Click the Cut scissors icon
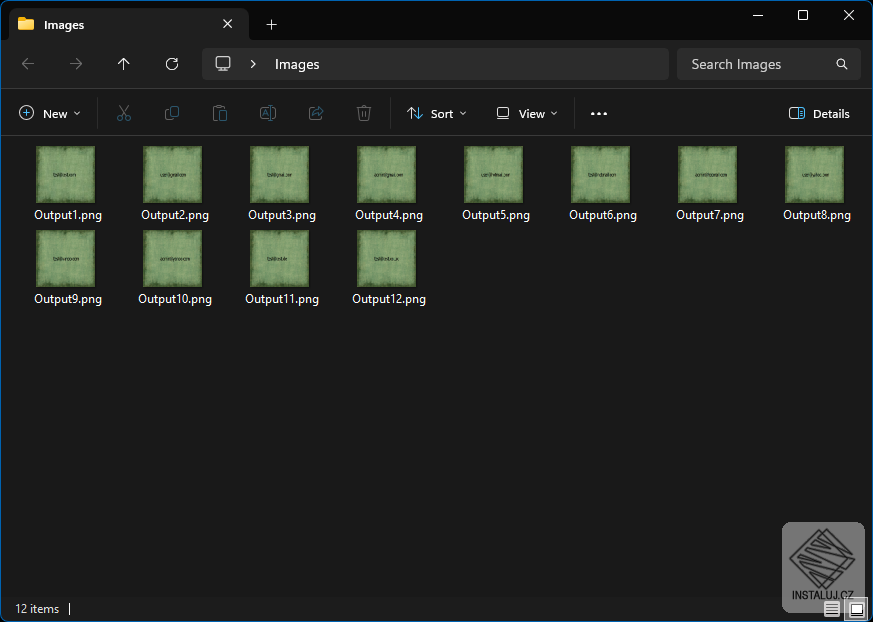873x622 pixels. coord(124,114)
